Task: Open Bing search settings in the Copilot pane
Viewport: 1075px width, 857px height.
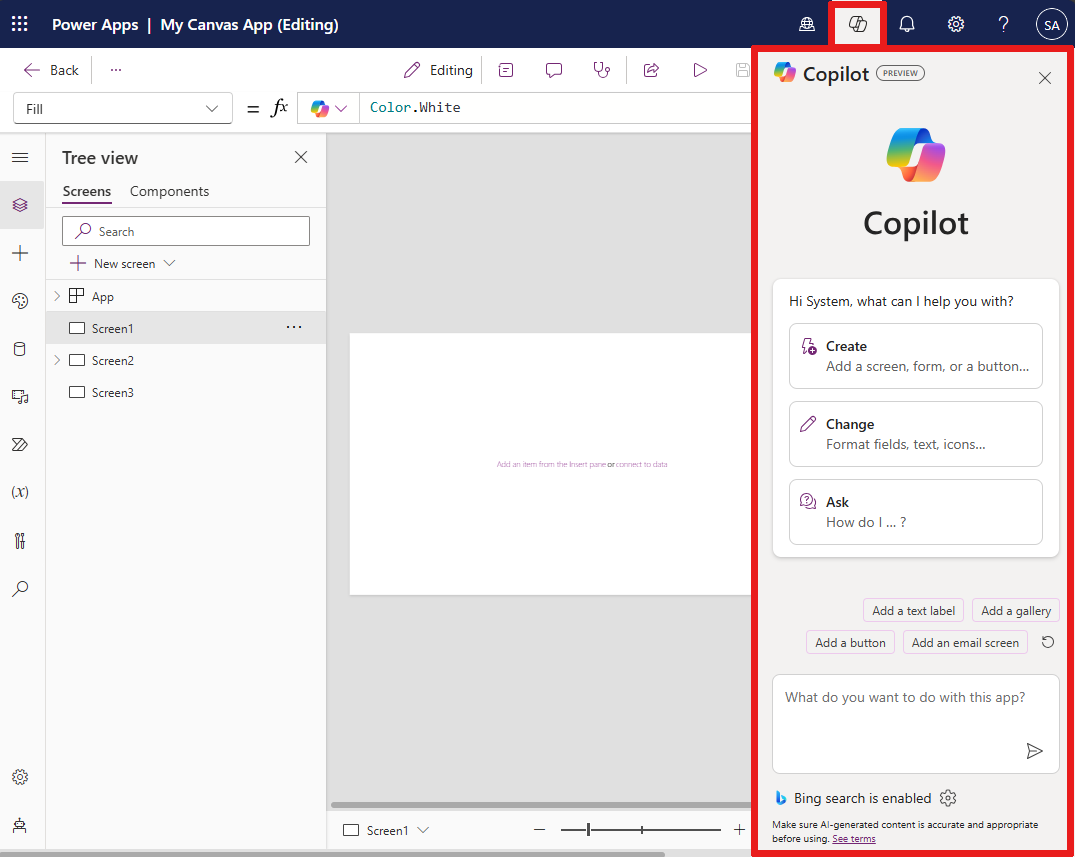Action: (x=947, y=797)
